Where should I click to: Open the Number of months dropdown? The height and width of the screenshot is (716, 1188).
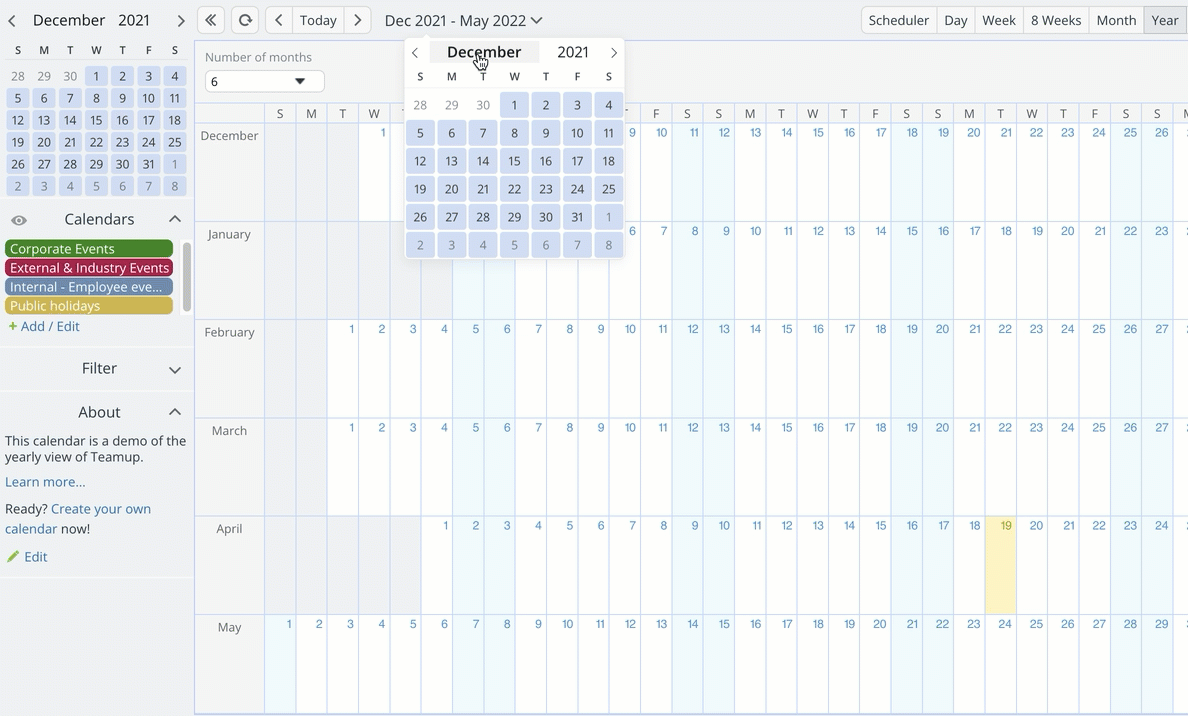pyautogui.click(x=264, y=81)
